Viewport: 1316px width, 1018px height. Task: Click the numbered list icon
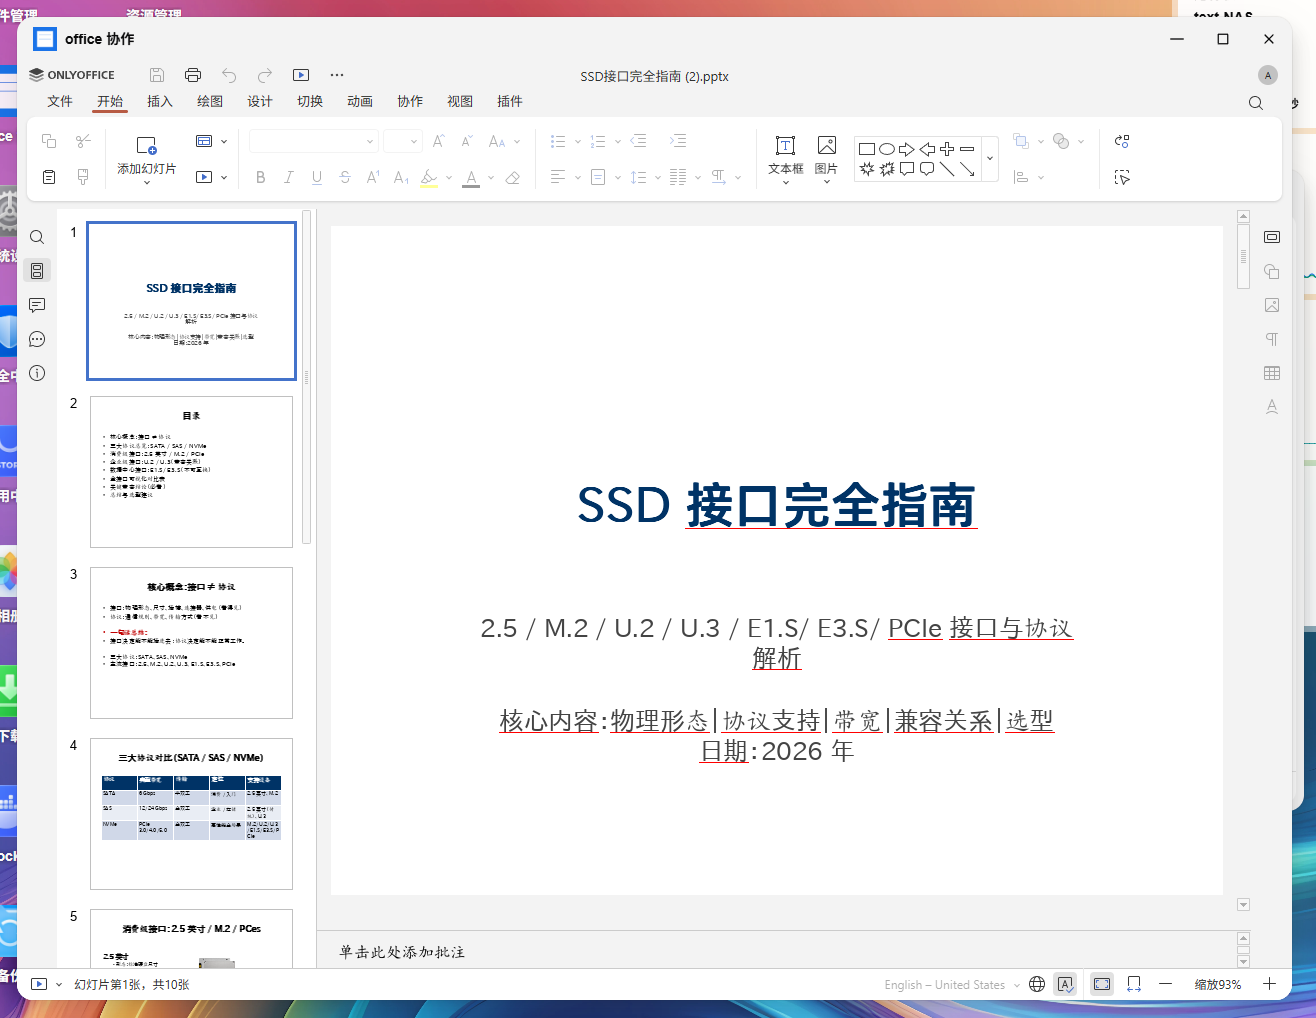click(x=598, y=141)
